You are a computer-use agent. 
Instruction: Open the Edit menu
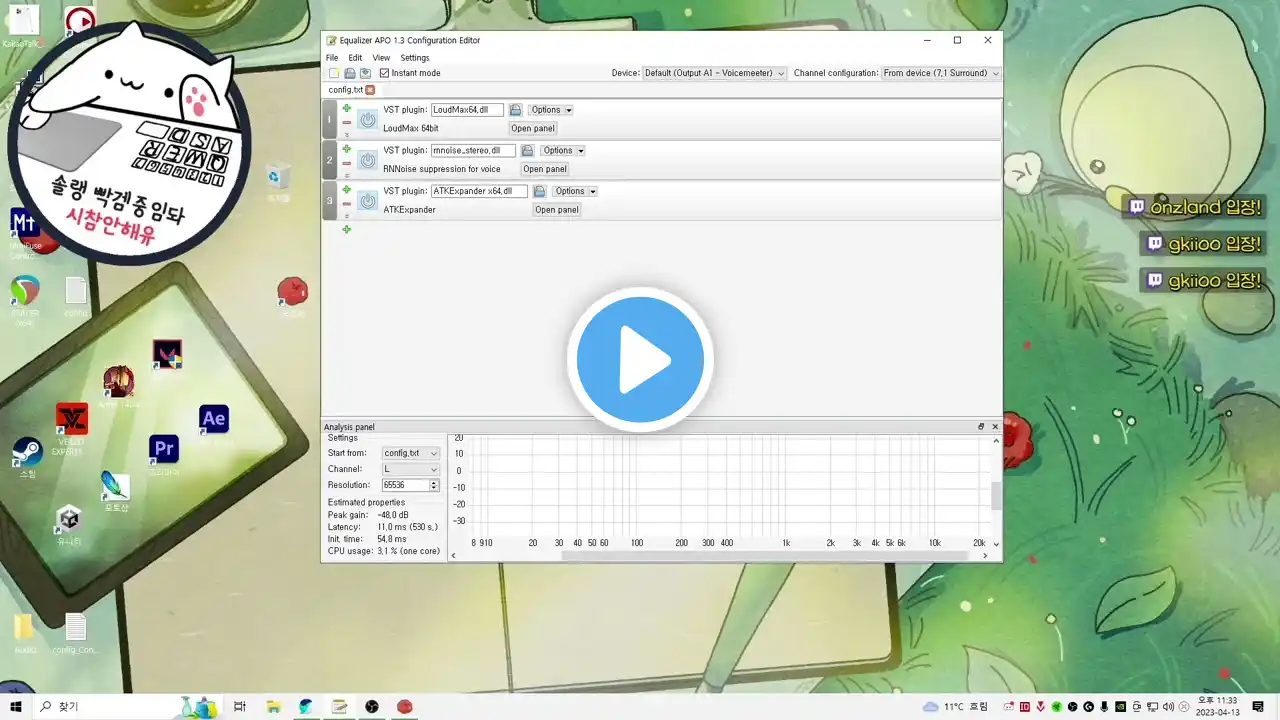point(355,58)
